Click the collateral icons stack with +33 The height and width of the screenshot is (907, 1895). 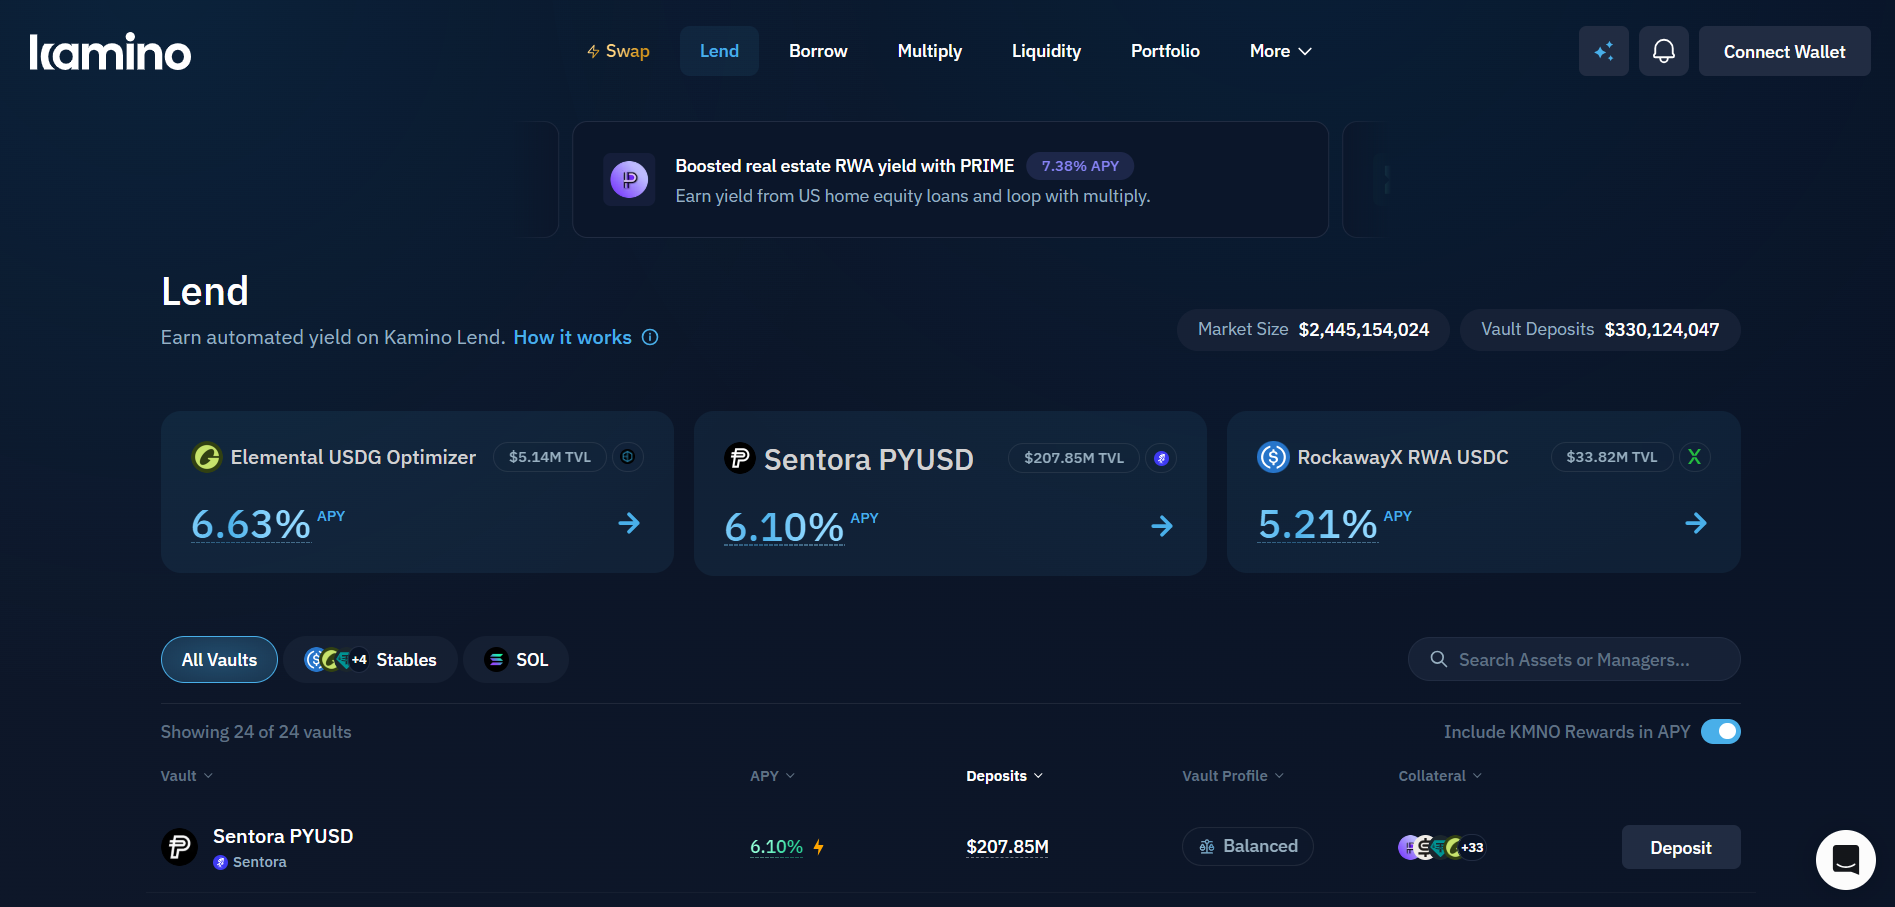1442,847
